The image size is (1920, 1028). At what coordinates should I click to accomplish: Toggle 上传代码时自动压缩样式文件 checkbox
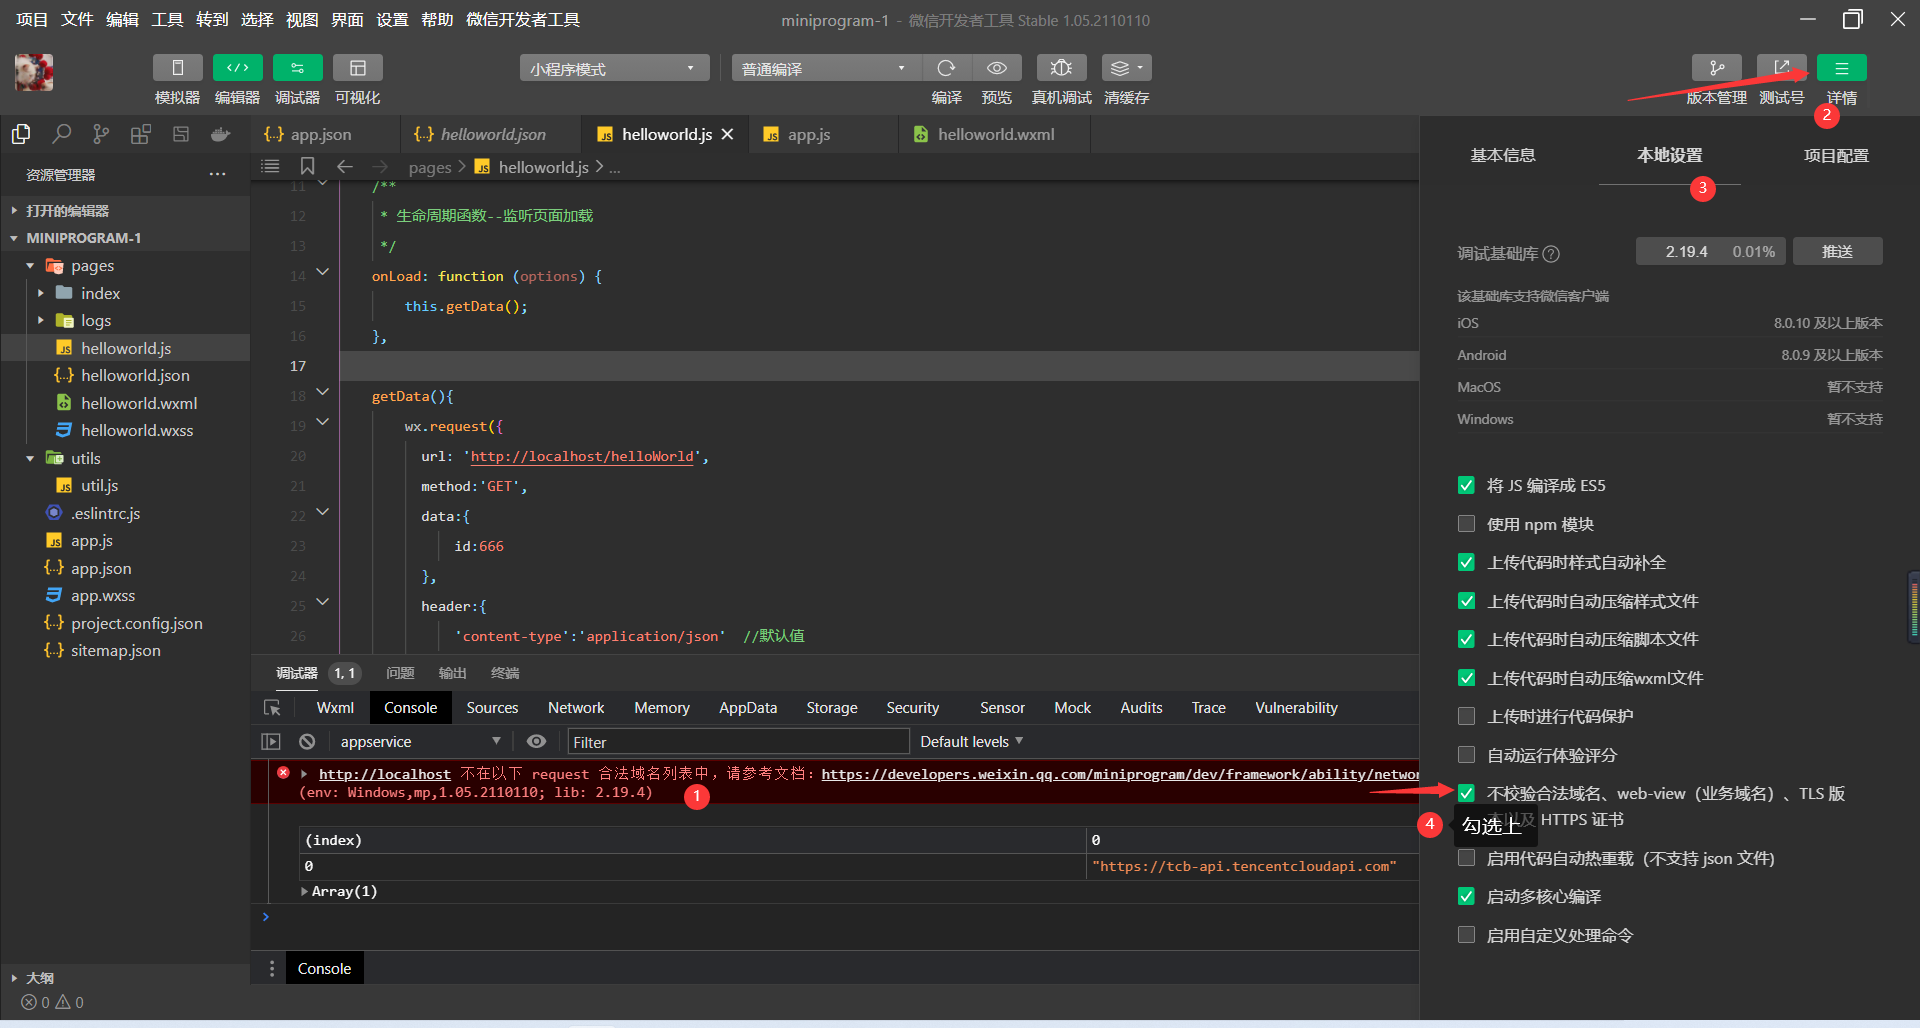(x=1467, y=601)
